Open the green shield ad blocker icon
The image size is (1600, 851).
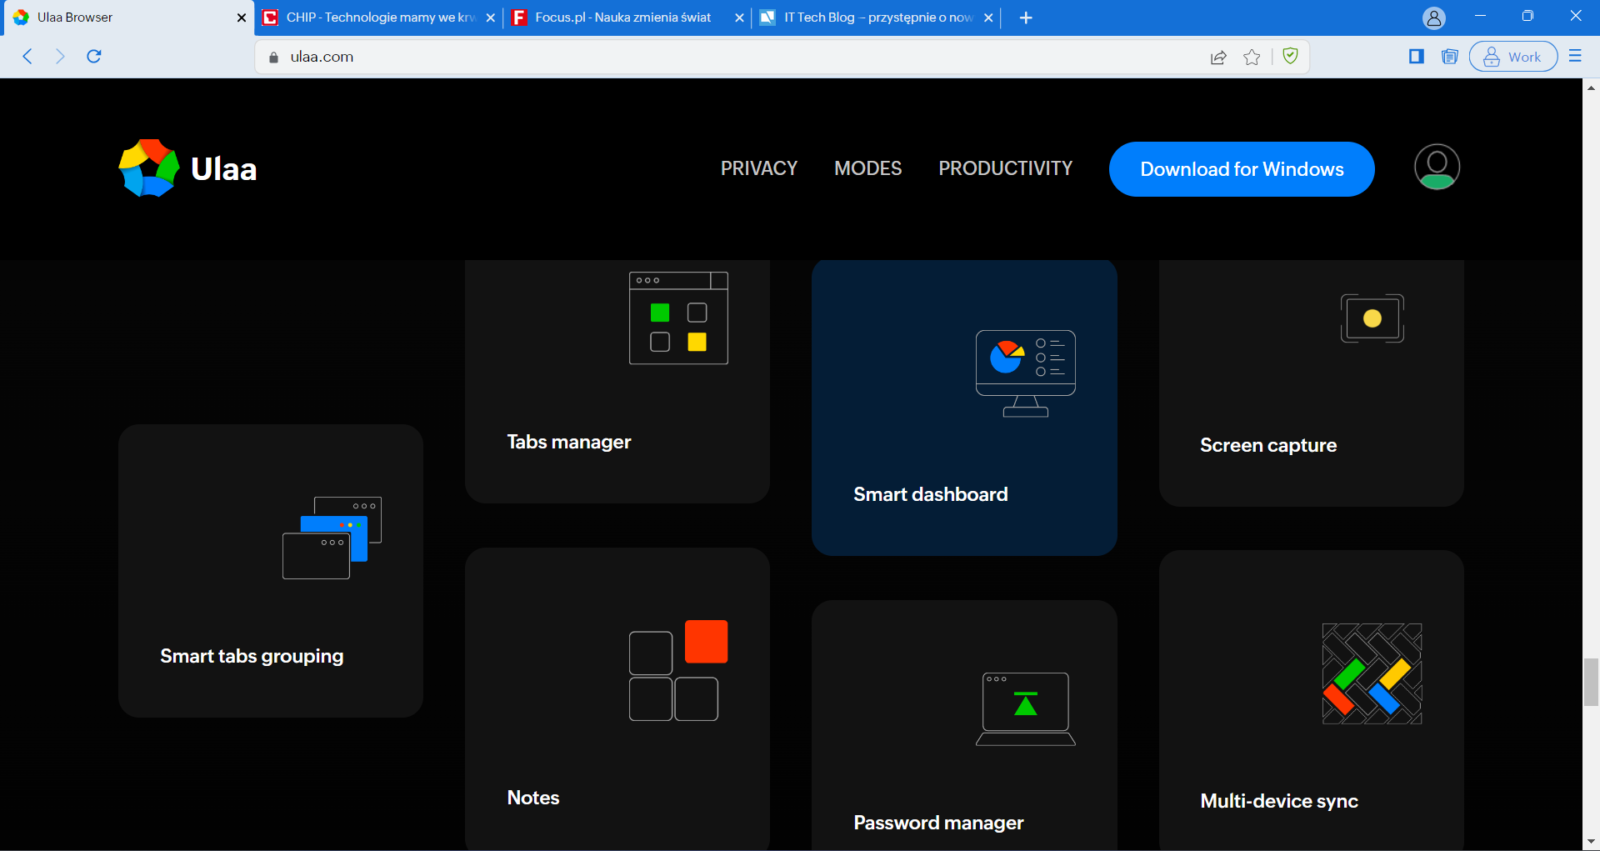[1290, 56]
